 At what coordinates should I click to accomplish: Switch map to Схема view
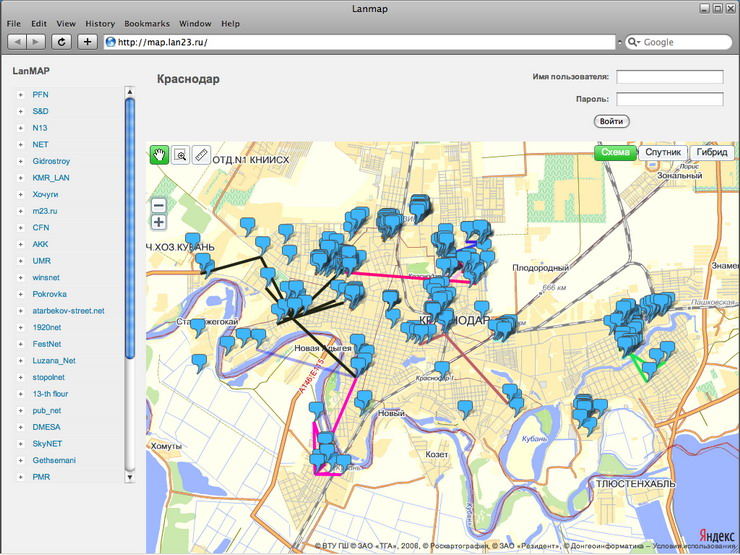[614, 152]
